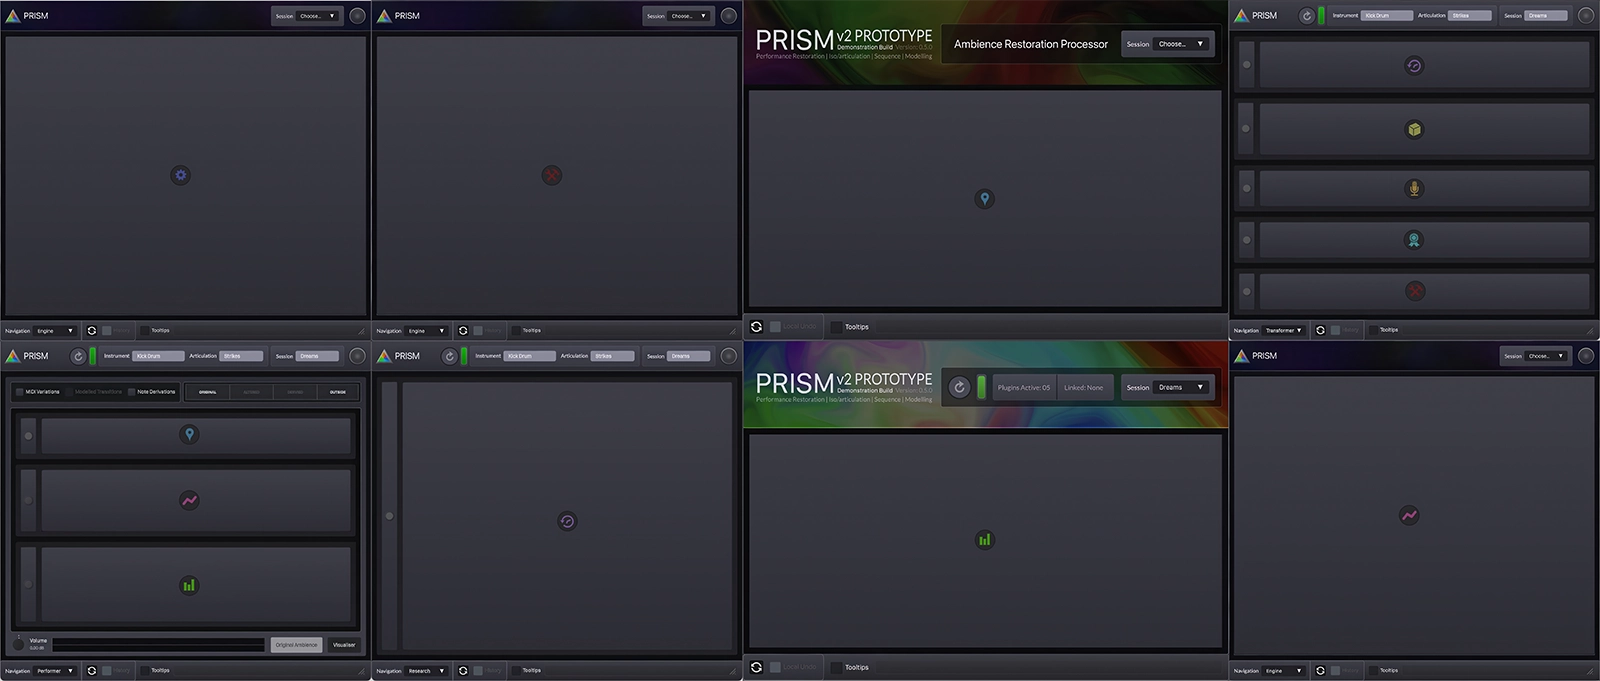
Task: Click the refresh icon in the Performer panel header
Action: (x=78, y=356)
